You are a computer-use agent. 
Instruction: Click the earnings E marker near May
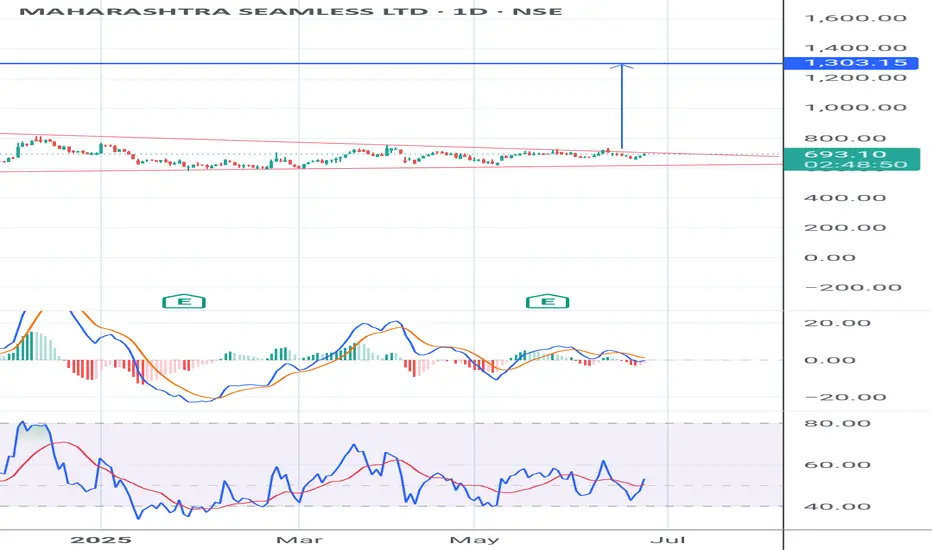pos(547,302)
